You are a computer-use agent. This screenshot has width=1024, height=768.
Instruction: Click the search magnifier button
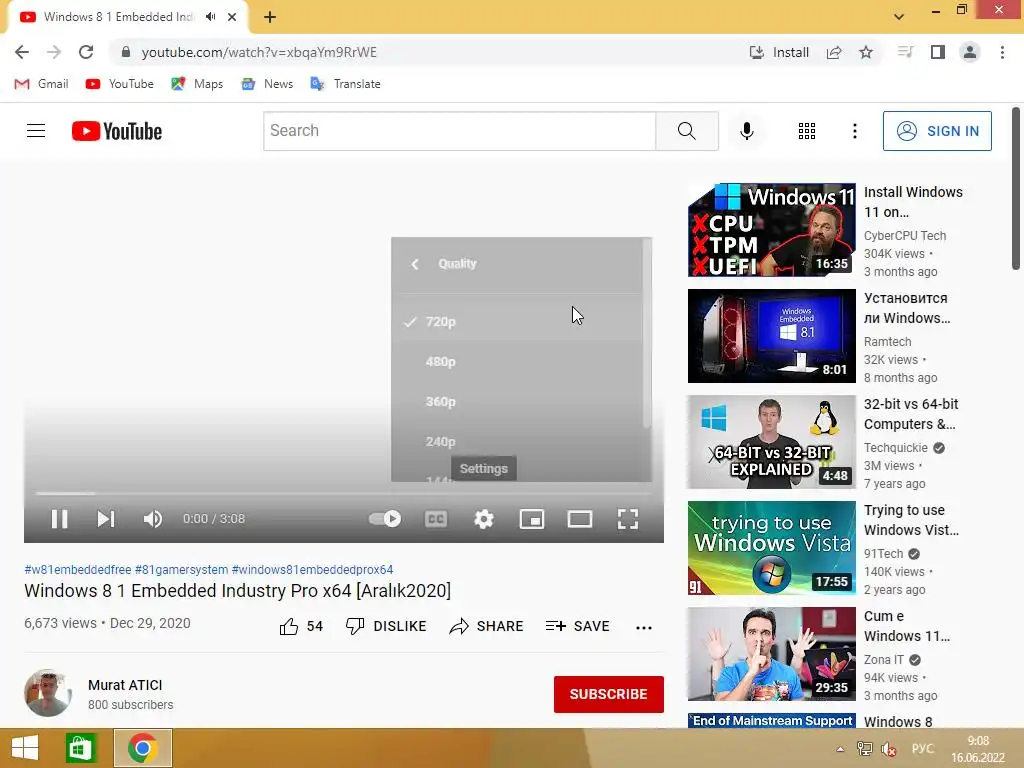click(687, 131)
